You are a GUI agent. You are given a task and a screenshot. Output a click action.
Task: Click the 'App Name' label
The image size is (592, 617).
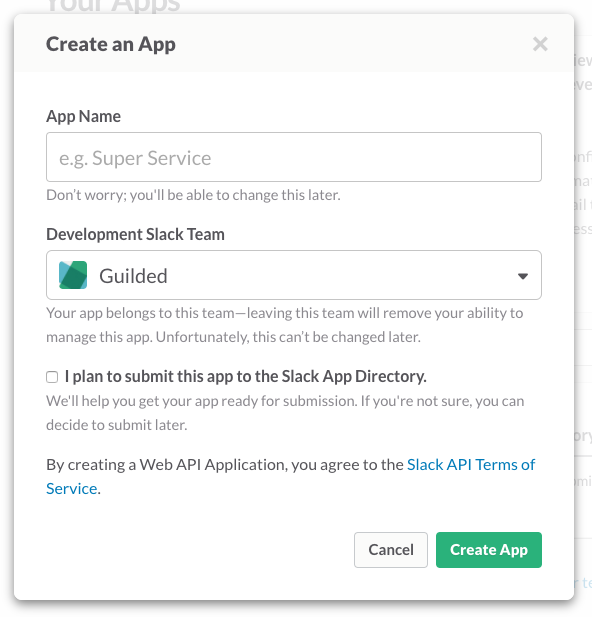click(x=83, y=116)
